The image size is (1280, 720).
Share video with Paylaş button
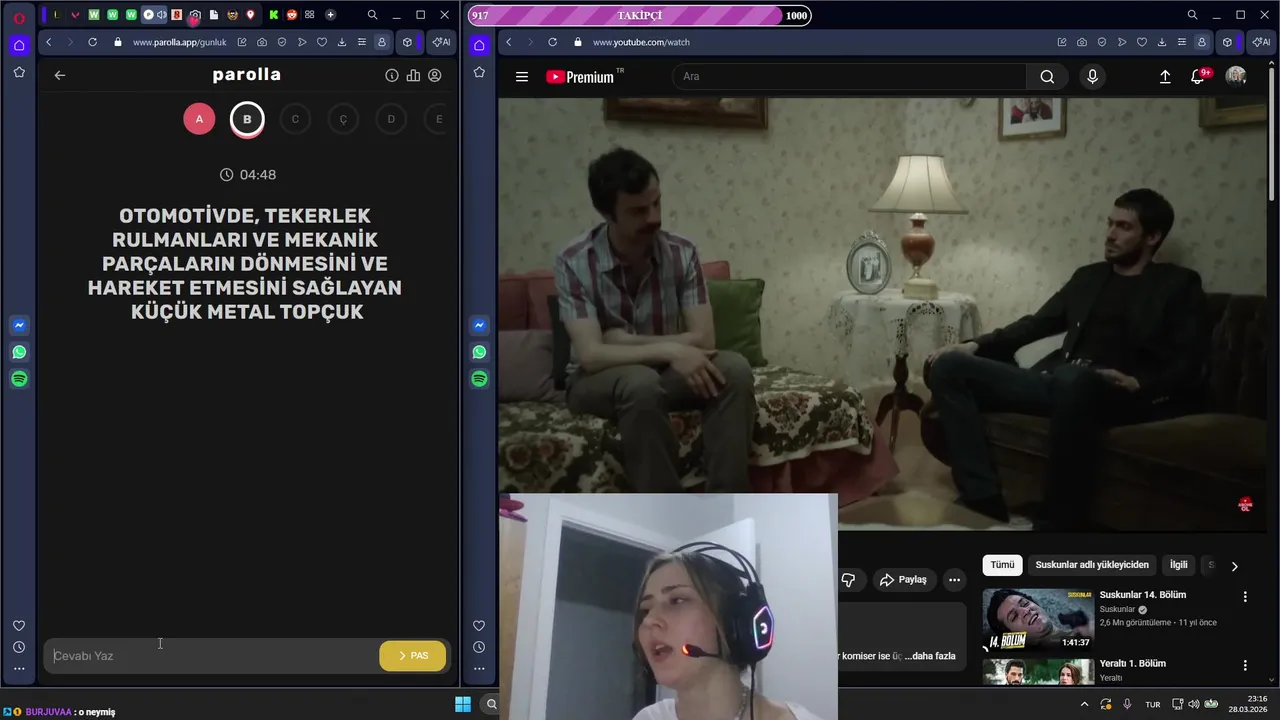point(903,580)
